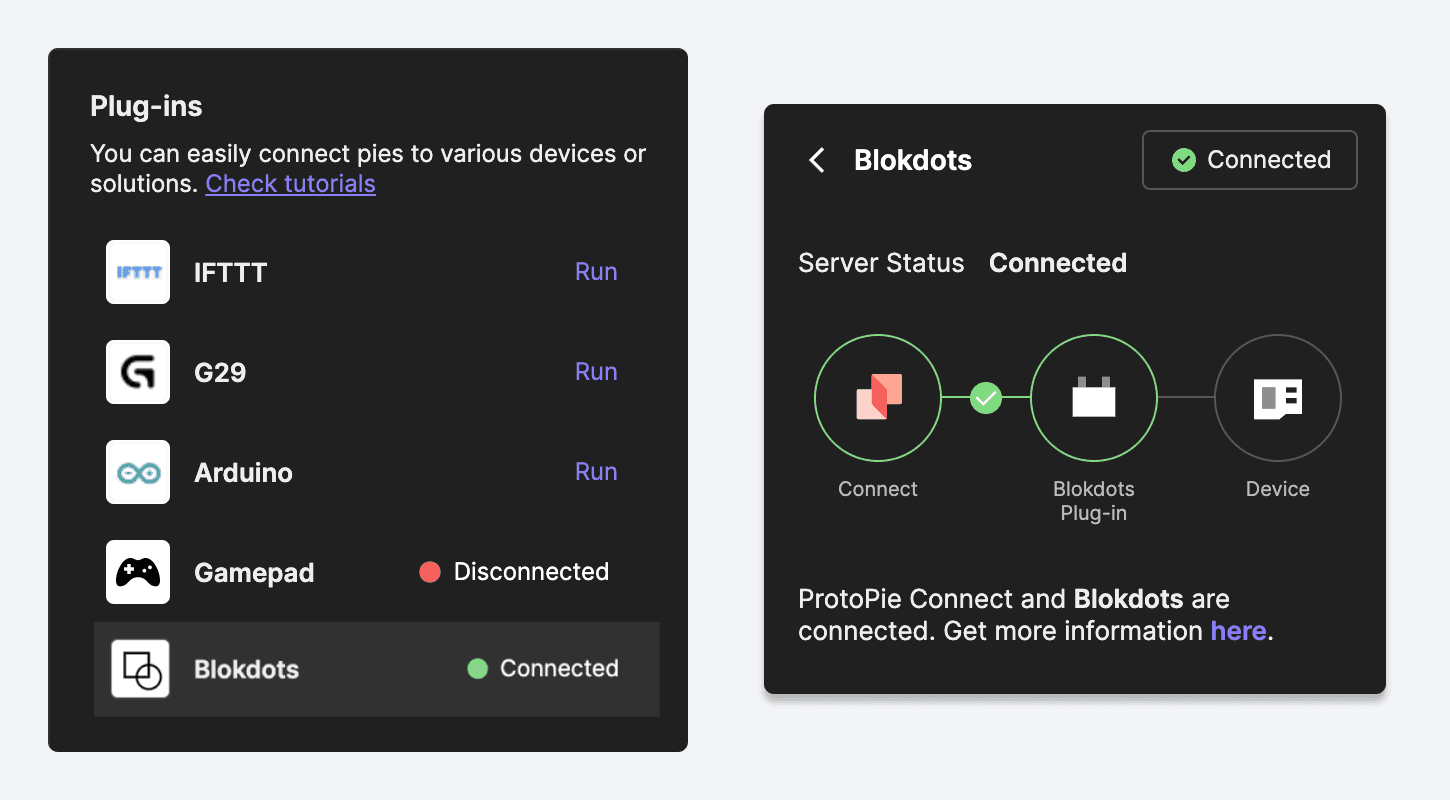Screen dimensions: 1450x800
Task: Toggle the Connected status badge
Action: click(x=1249, y=159)
